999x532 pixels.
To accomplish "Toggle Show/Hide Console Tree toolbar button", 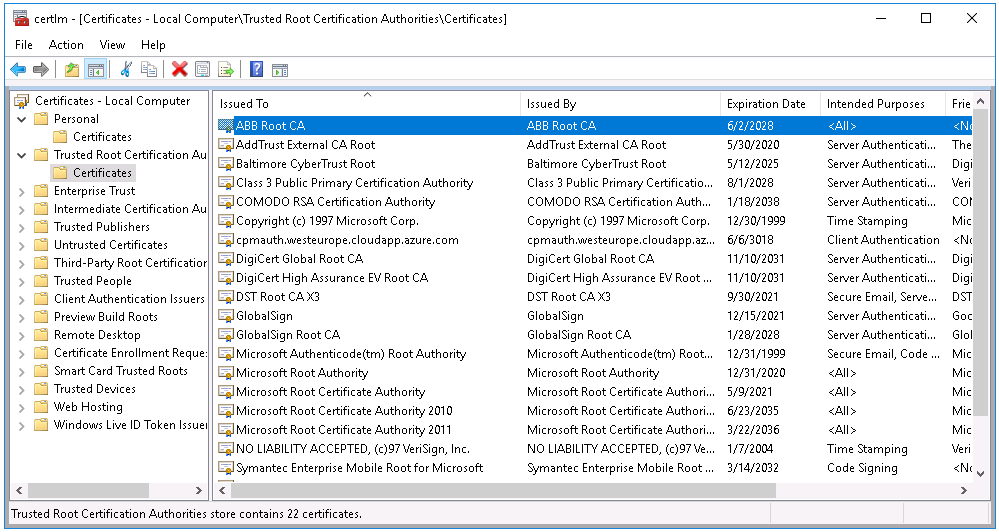I will [96, 69].
